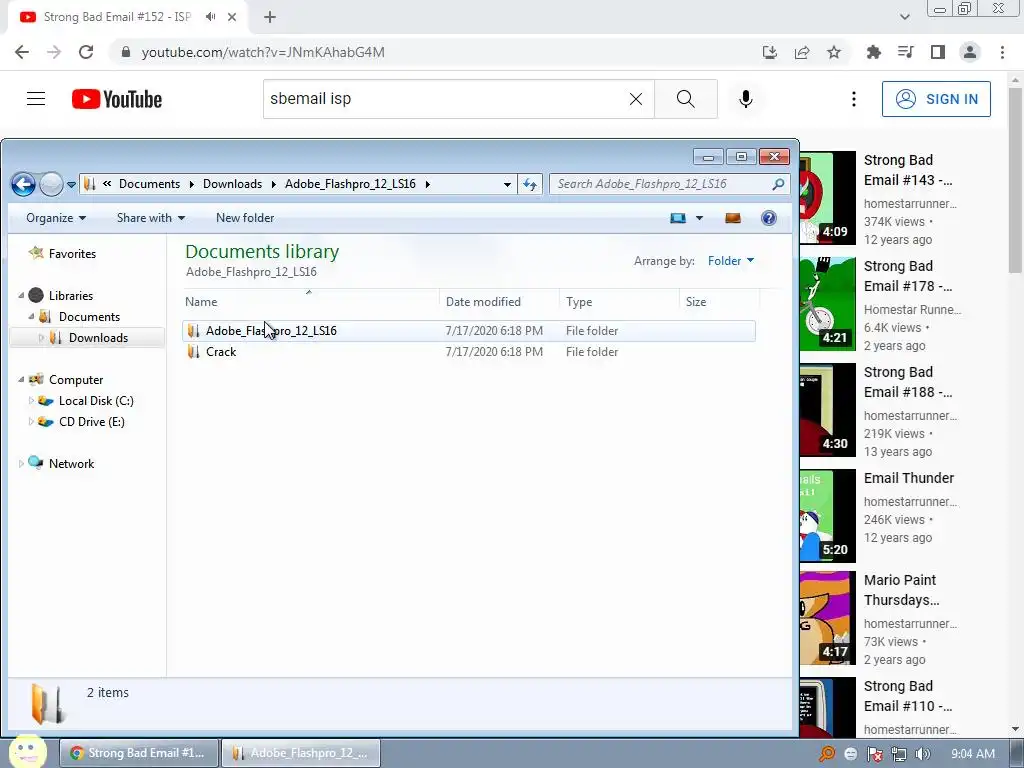Viewport: 1024px width, 768px height.
Task: Click the YouTube search button
Action: pos(686,99)
